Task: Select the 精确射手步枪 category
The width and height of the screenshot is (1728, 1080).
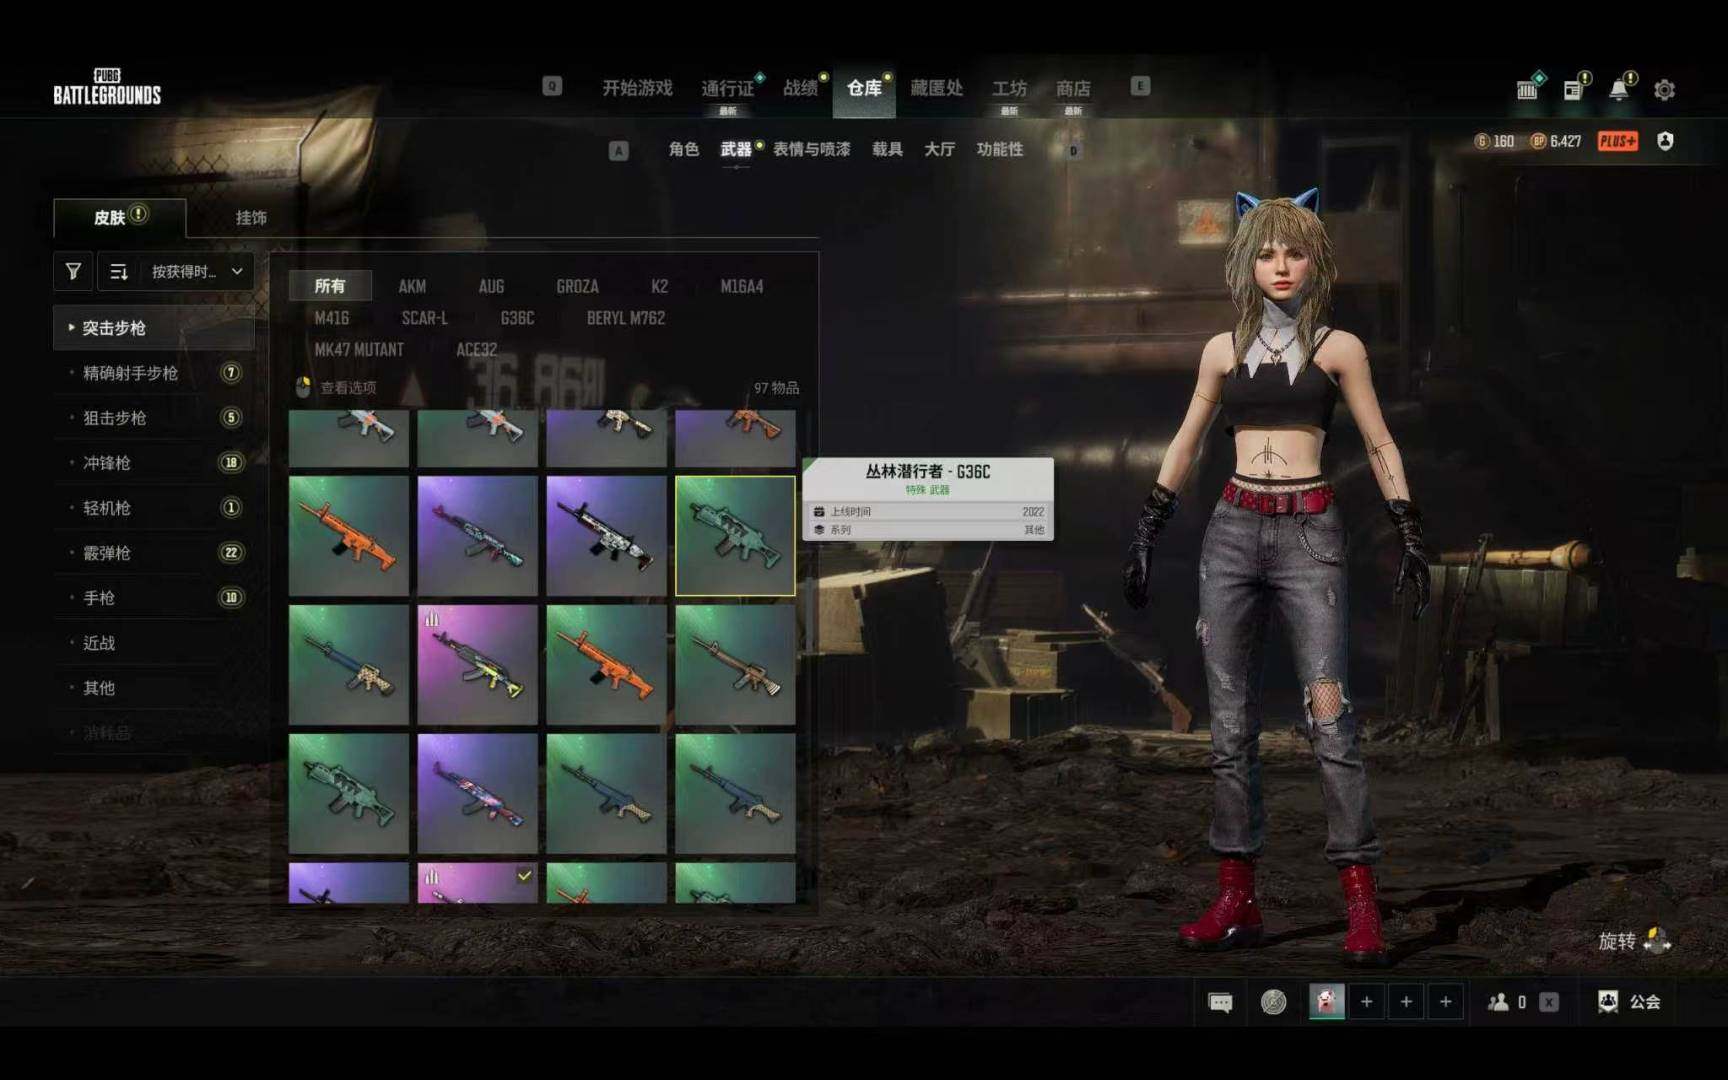Action: point(154,373)
